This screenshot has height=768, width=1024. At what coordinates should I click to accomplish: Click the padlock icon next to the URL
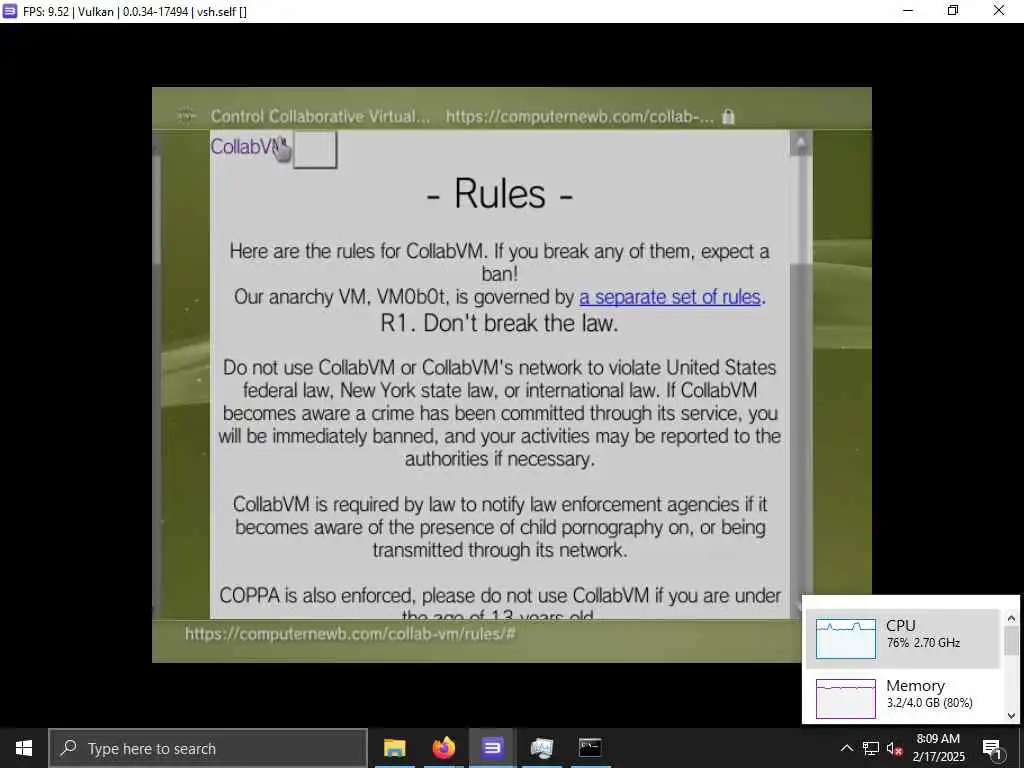click(728, 116)
